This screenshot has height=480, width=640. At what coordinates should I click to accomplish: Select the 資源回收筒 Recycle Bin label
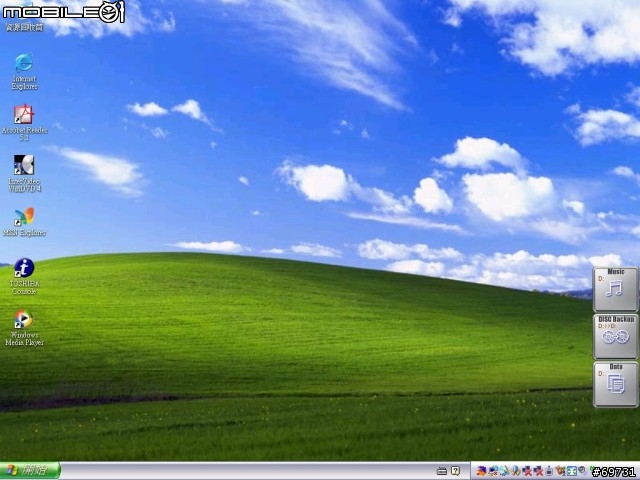pyautogui.click(x=24, y=28)
